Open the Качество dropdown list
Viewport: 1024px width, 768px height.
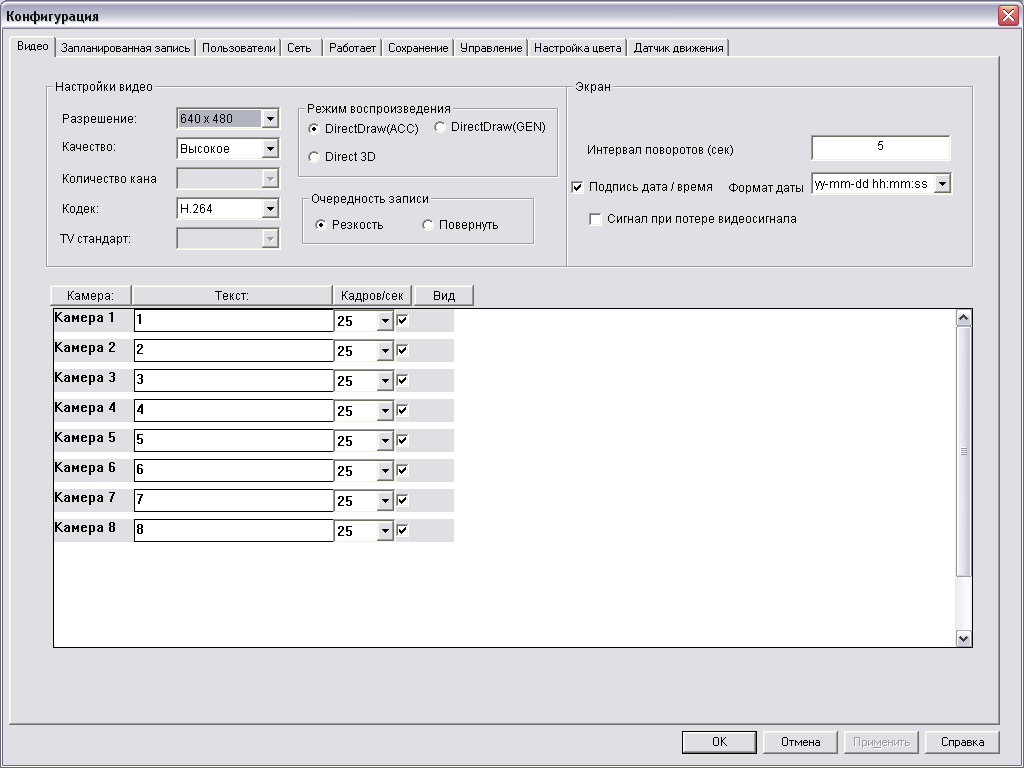pyautogui.click(x=269, y=149)
